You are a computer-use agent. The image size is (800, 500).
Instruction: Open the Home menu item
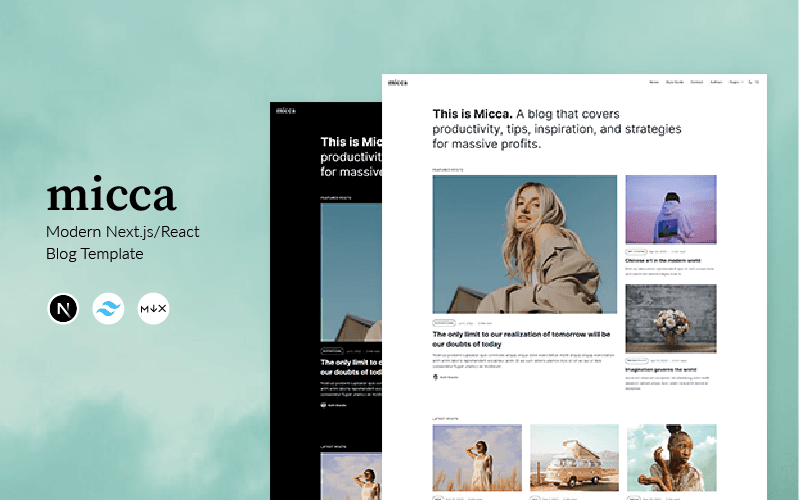coord(654,82)
